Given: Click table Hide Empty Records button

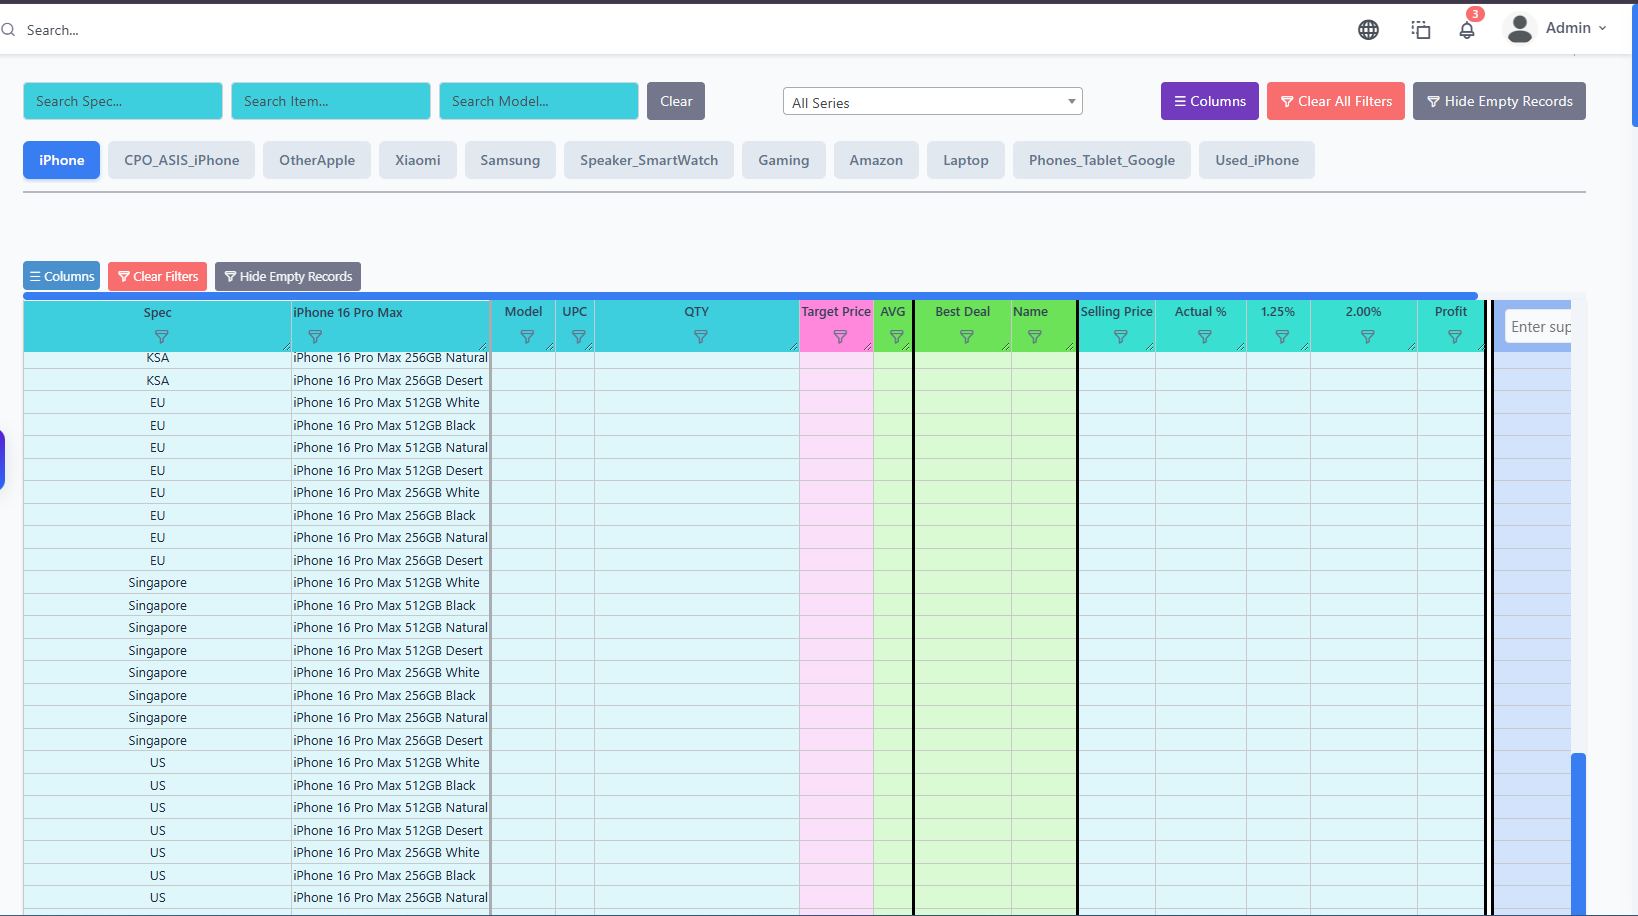Looking at the screenshot, I should point(288,276).
